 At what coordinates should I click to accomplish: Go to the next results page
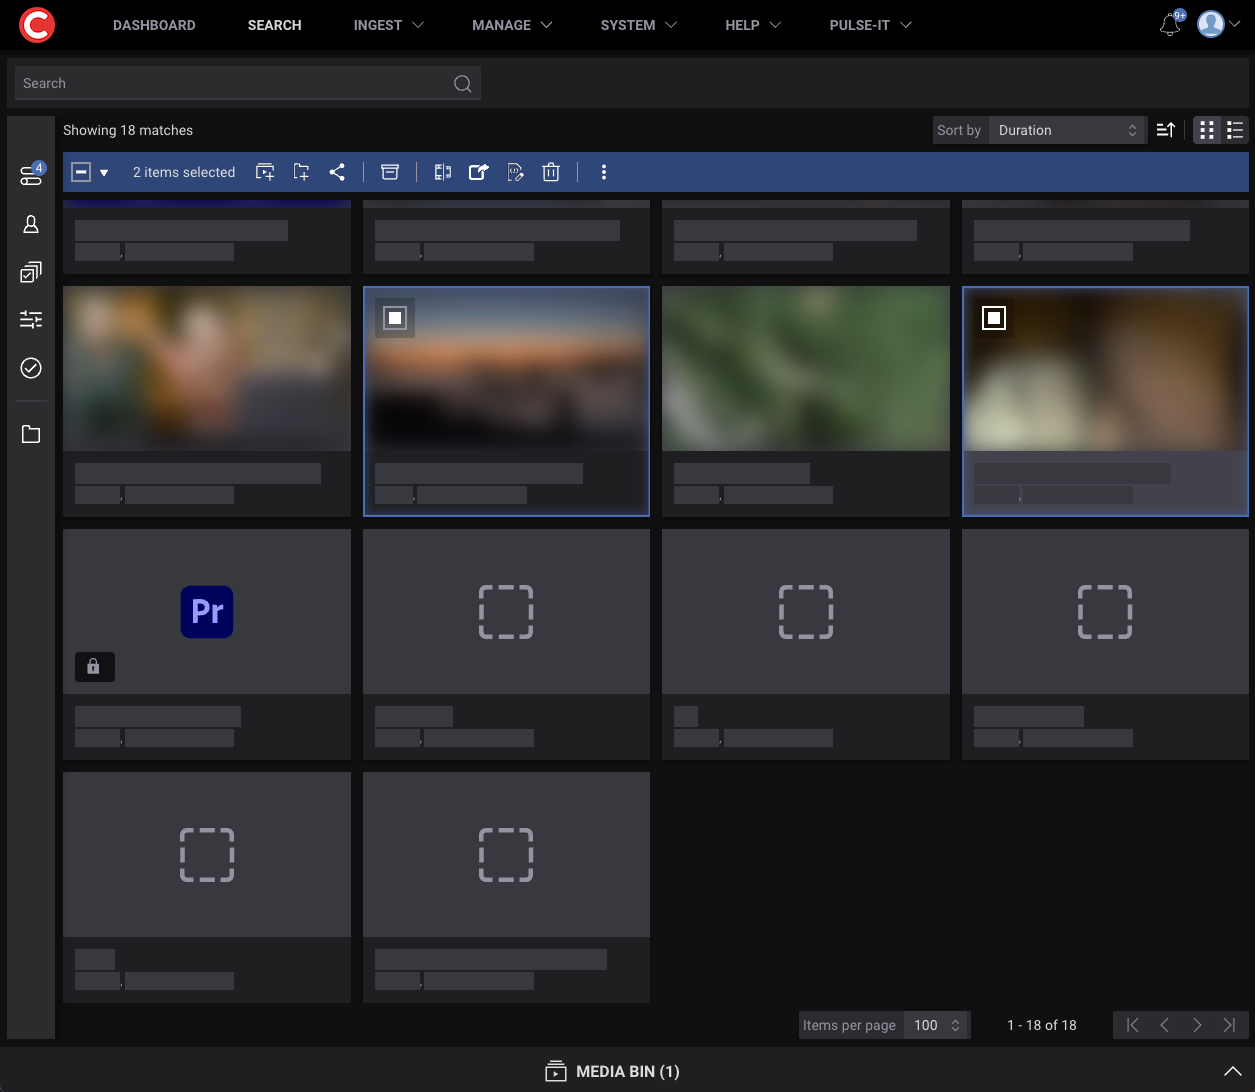click(1197, 1025)
